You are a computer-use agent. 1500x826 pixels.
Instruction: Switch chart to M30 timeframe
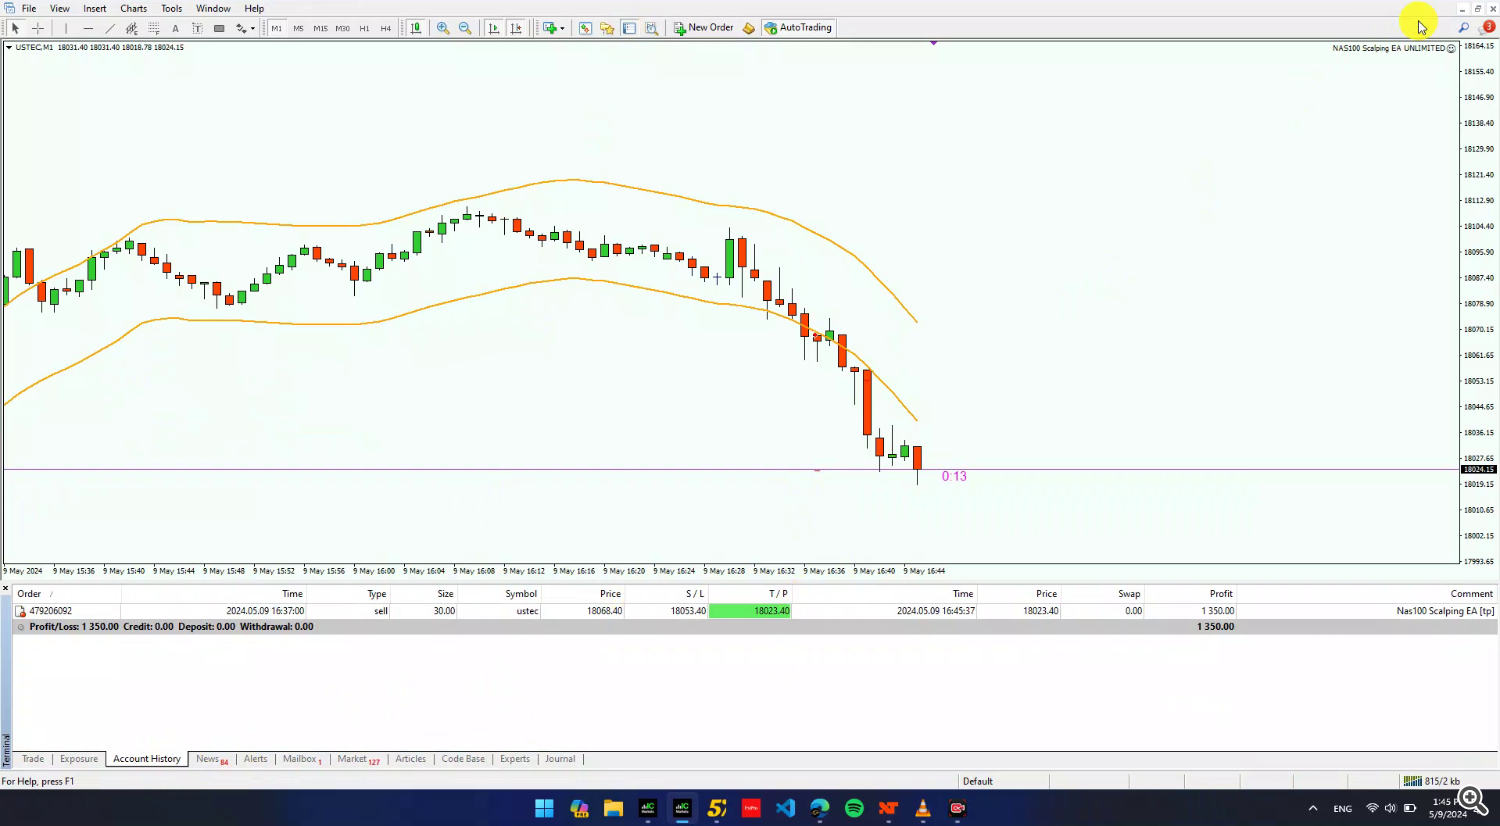coord(342,28)
